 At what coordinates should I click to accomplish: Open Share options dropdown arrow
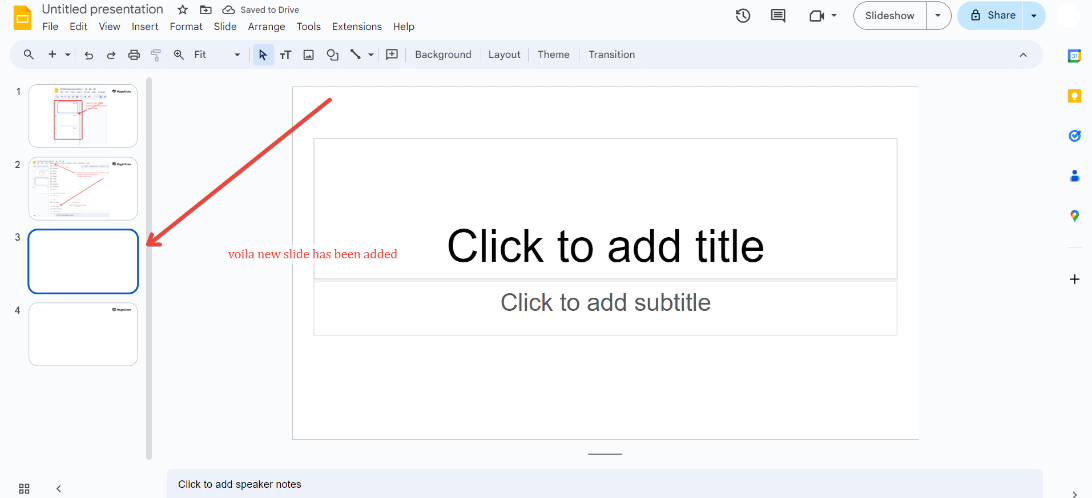point(1034,15)
